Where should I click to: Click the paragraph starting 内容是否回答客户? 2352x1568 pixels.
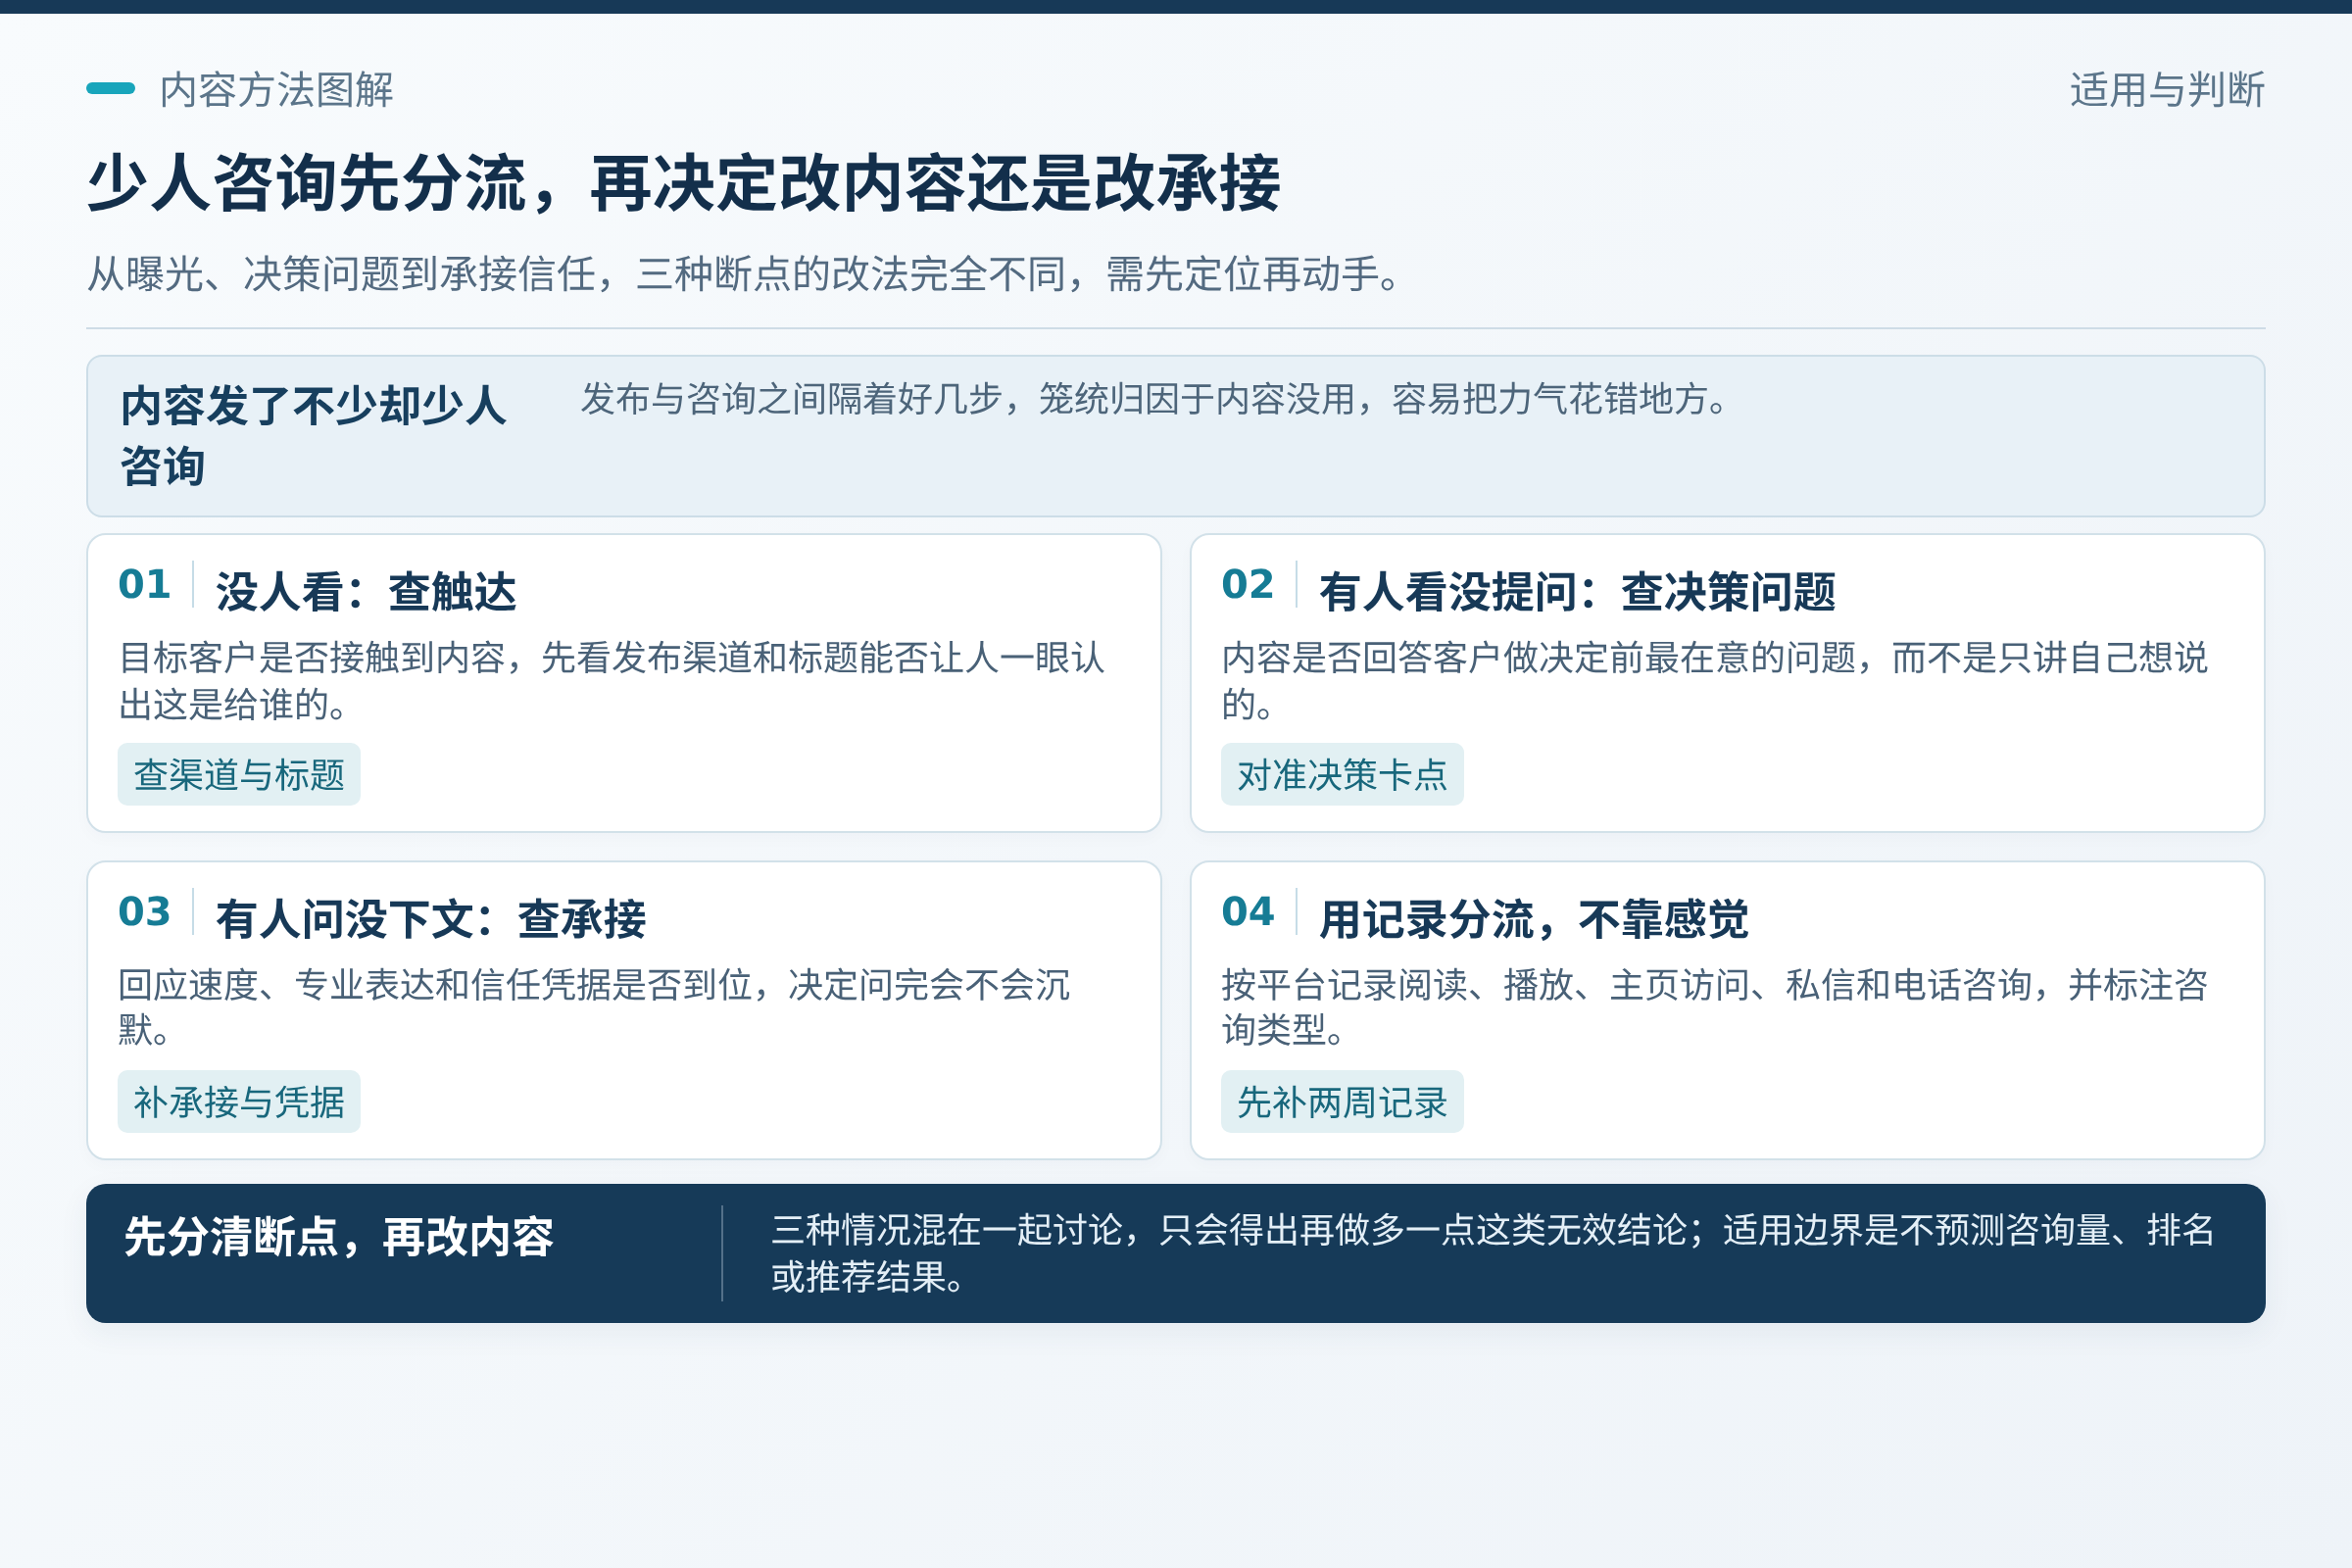(x=1715, y=681)
